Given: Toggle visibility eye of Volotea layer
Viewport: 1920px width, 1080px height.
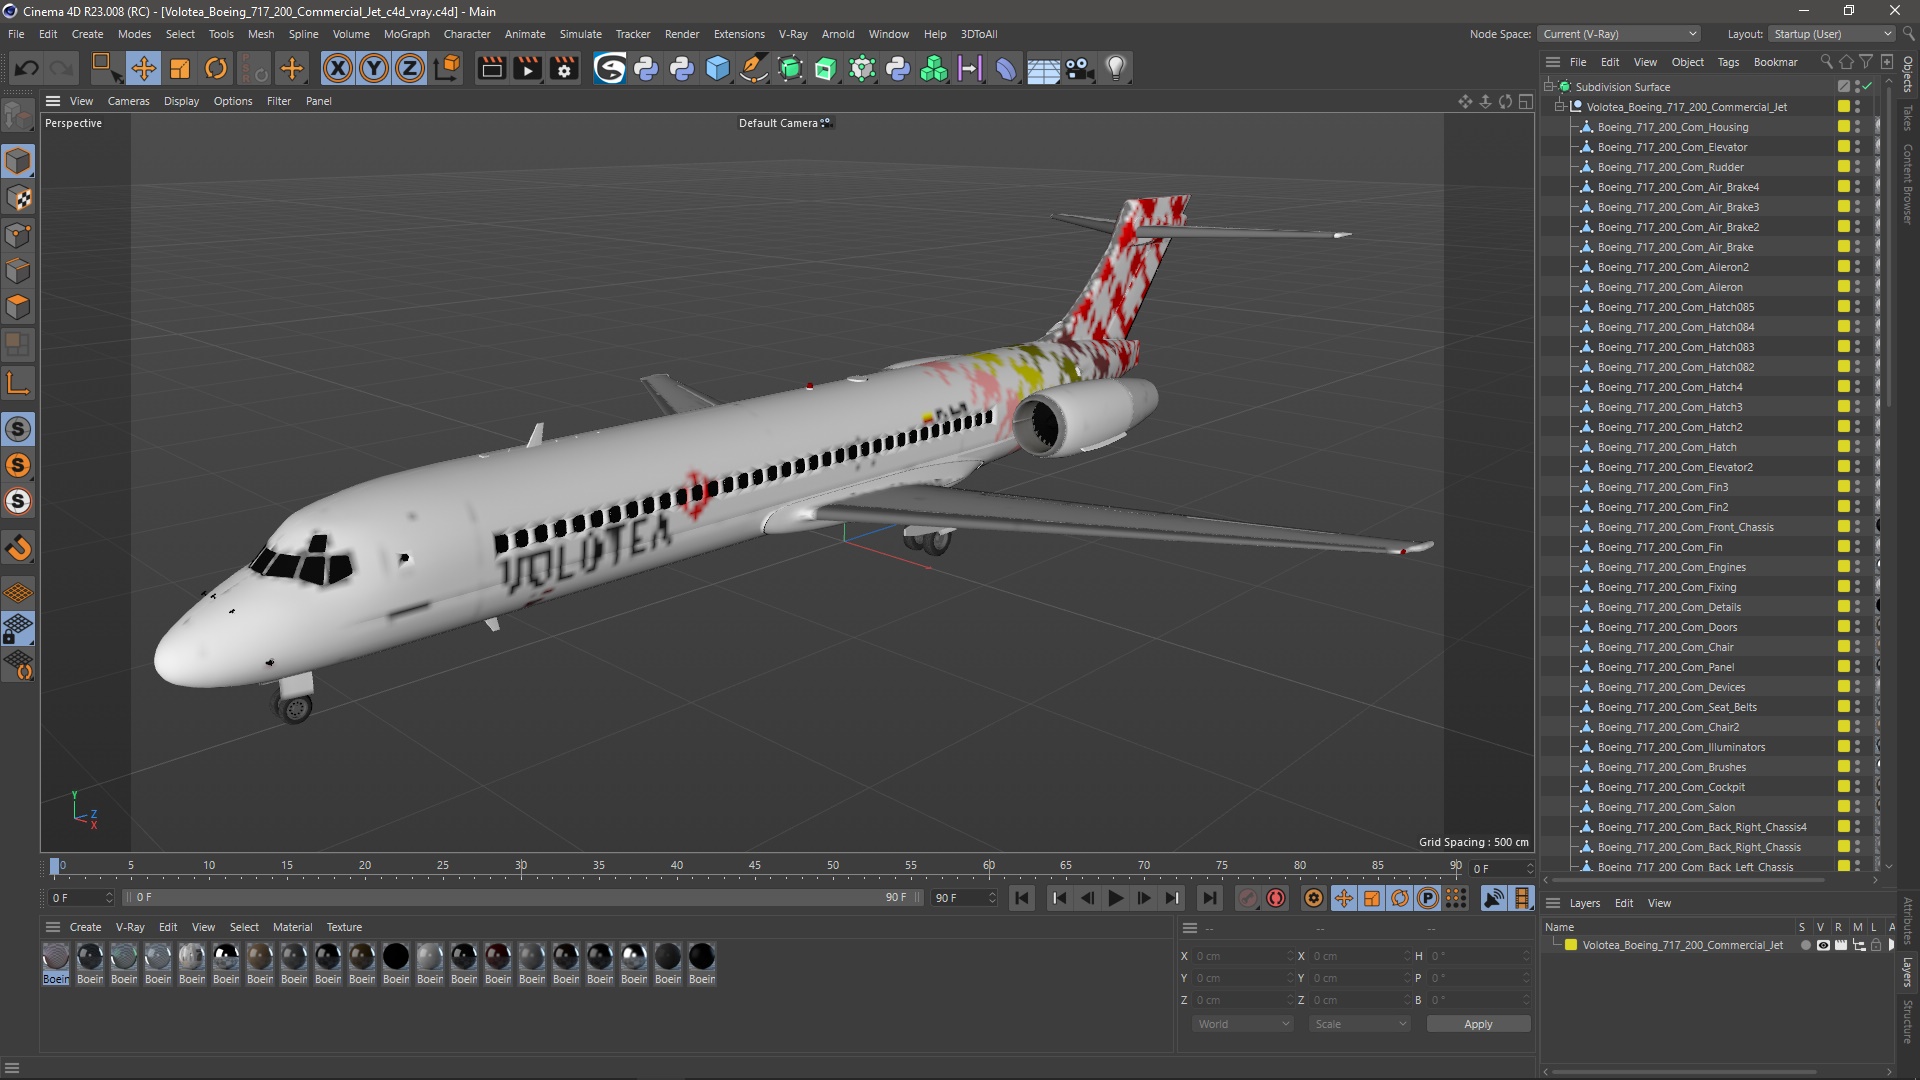Looking at the screenshot, I should pyautogui.click(x=1823, y=945).
